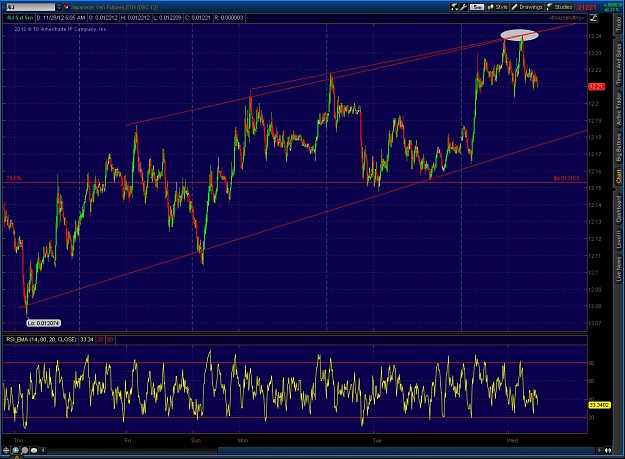Click the gray circle tool icon
Screen dimensions: 625x459
coord(25,450)
